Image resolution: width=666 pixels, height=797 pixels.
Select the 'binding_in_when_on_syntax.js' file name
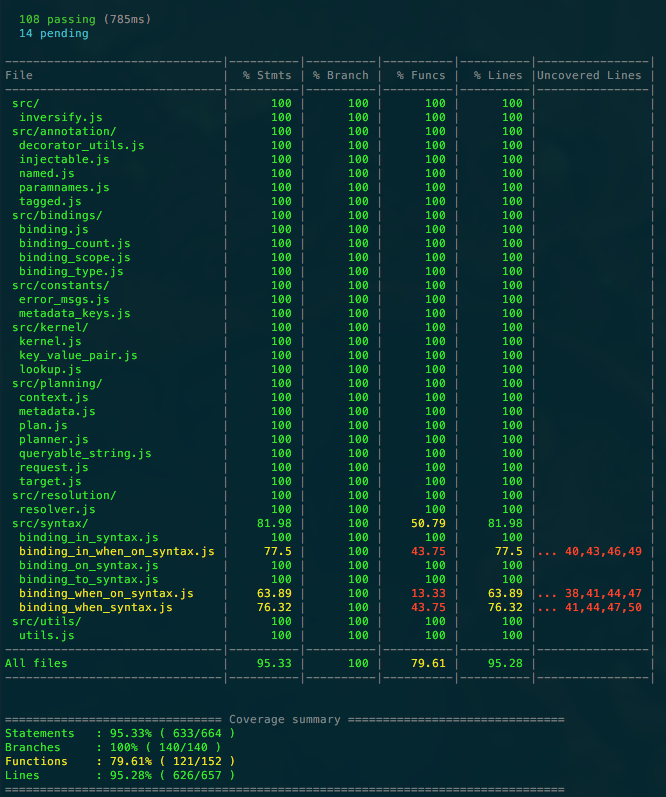click(x=117, y=551)
